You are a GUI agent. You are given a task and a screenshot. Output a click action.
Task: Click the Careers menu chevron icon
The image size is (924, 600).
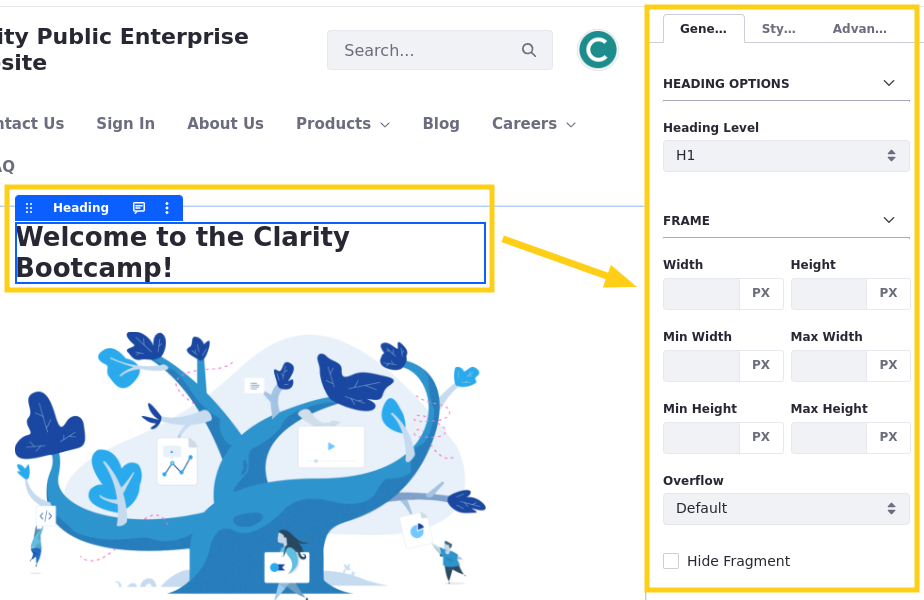pyautogui.click(x=570, y=124)
